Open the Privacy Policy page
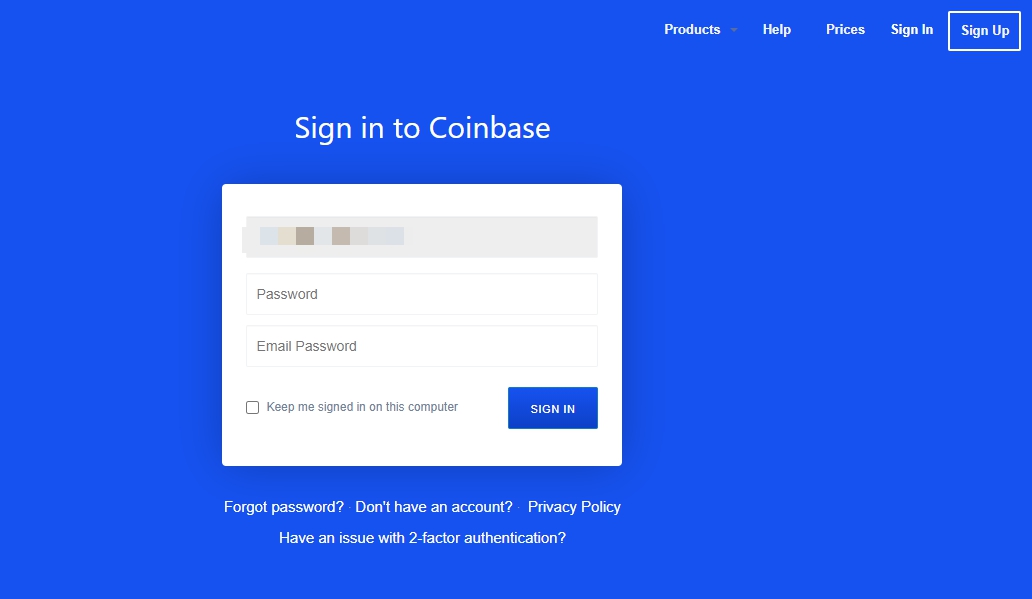Viewport: 1032px width, 599px height. coord(574,507)
